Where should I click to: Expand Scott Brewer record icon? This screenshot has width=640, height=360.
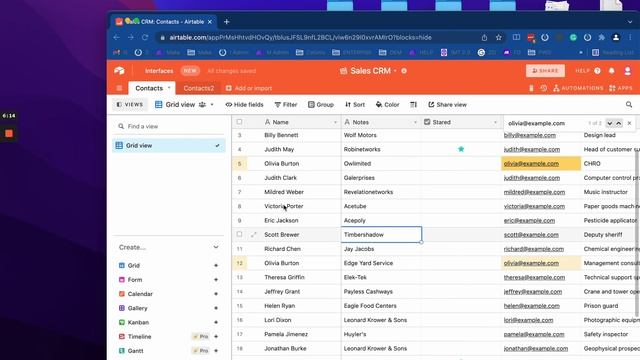[x=253, y=235]
